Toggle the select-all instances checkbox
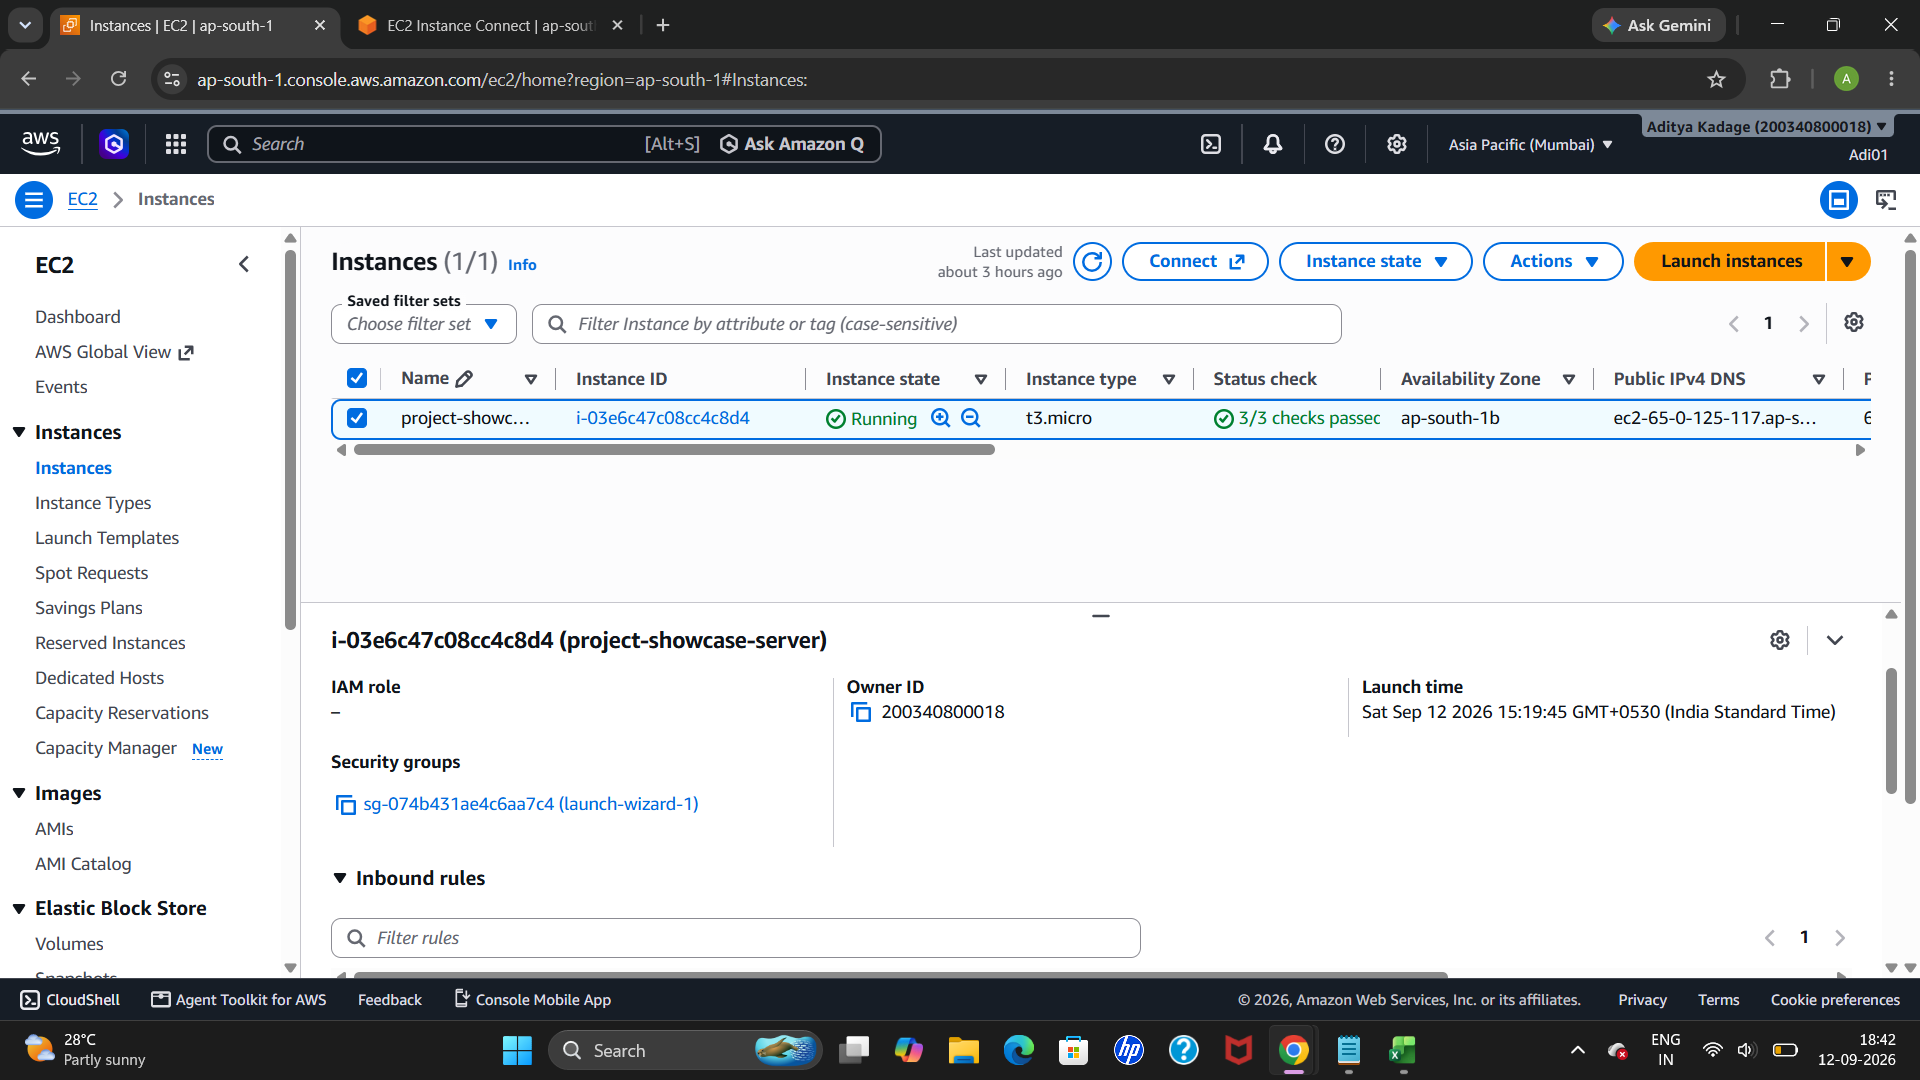 coord(357,378)
